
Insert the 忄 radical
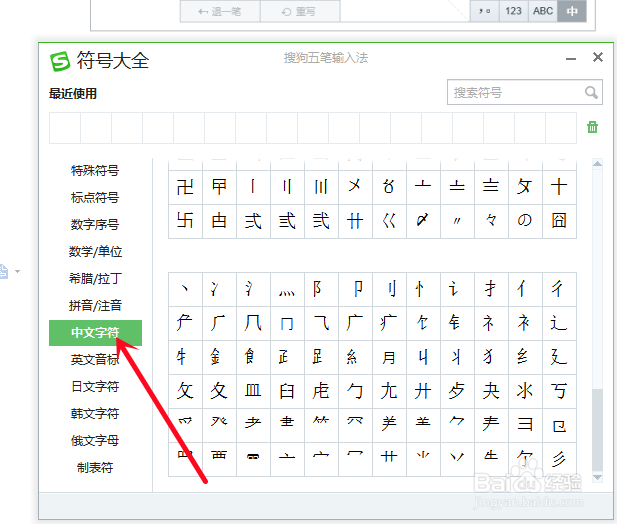point(423,289)
